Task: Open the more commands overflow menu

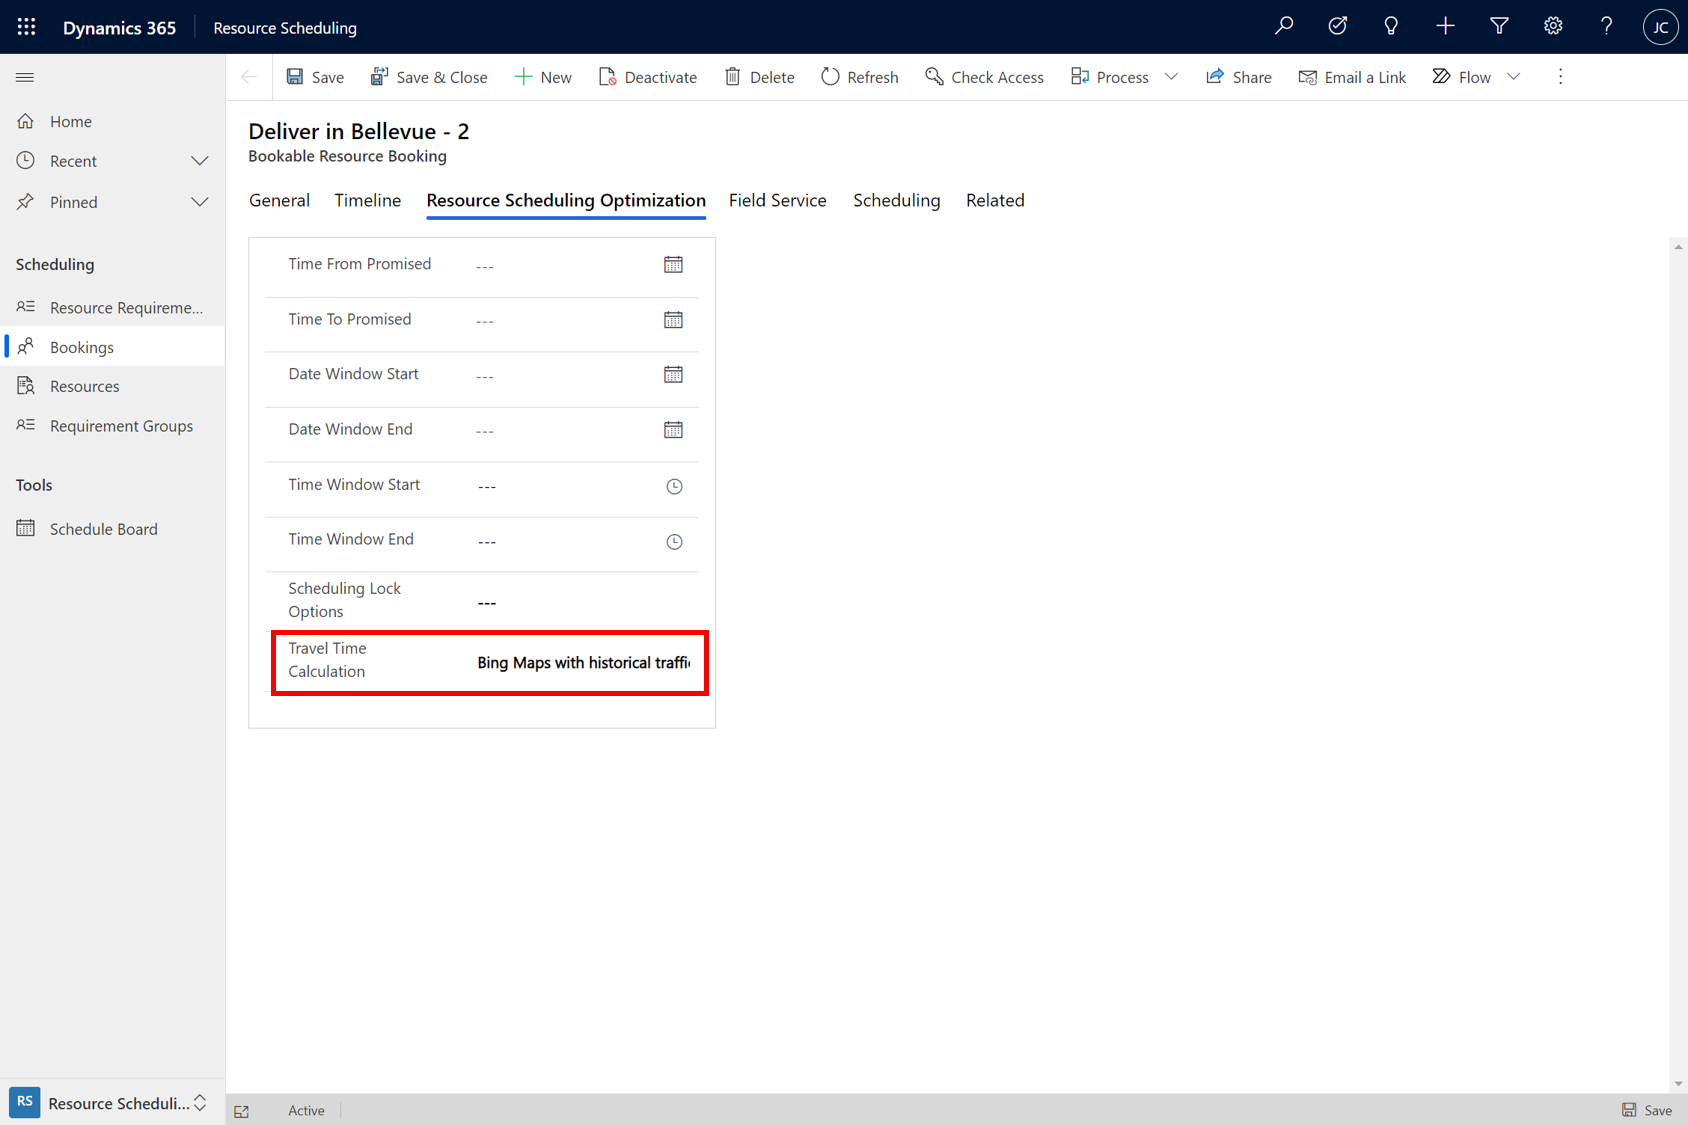Action: 1560,77
